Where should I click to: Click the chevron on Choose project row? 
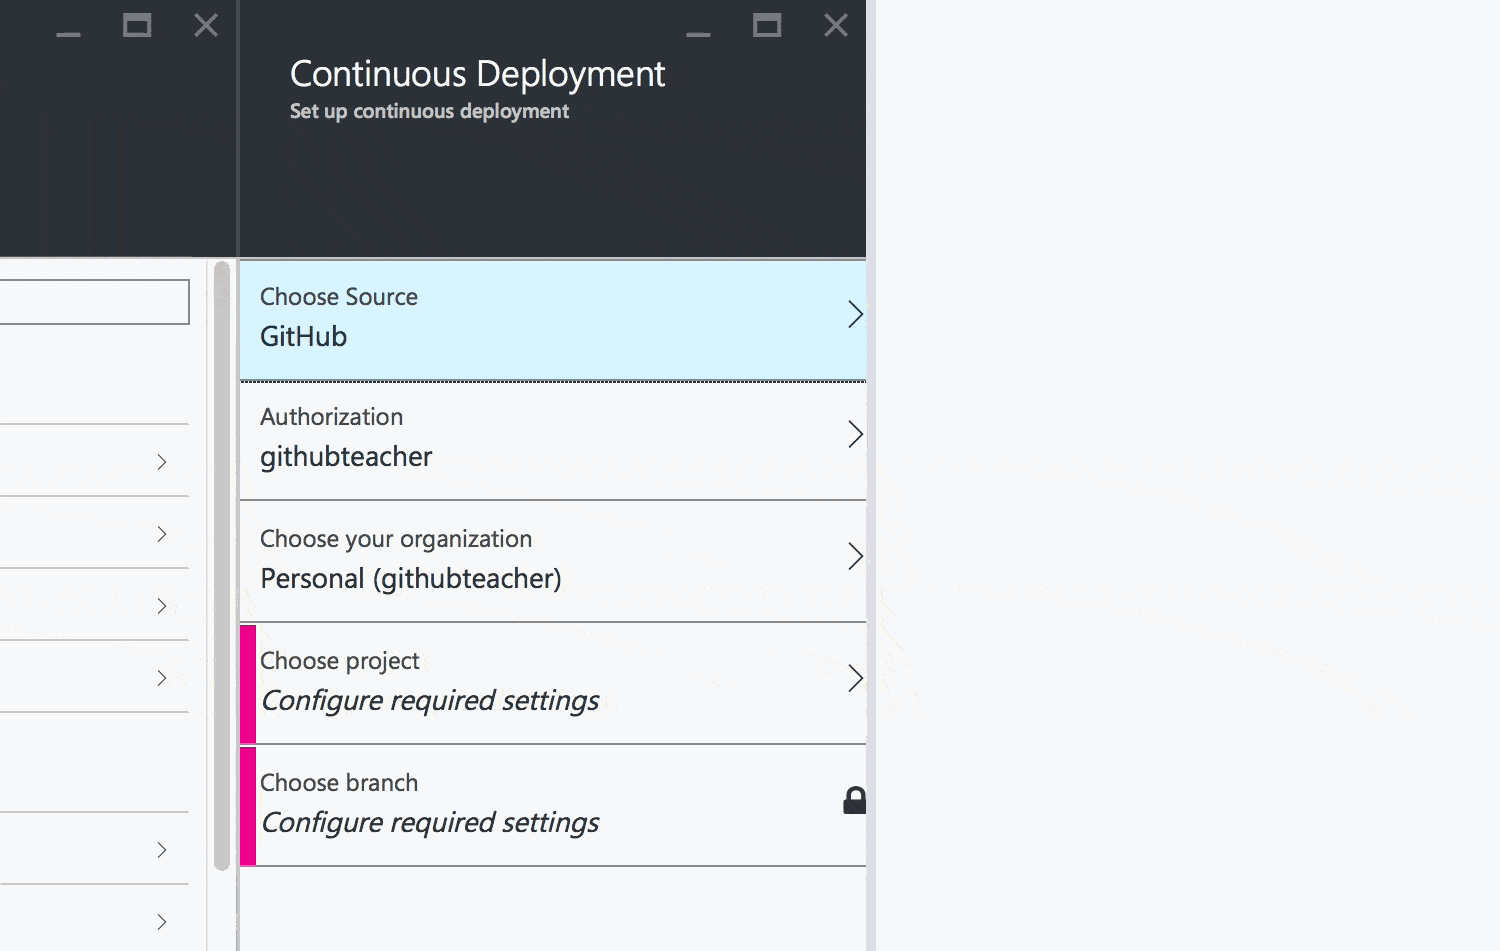pos(855,679)
